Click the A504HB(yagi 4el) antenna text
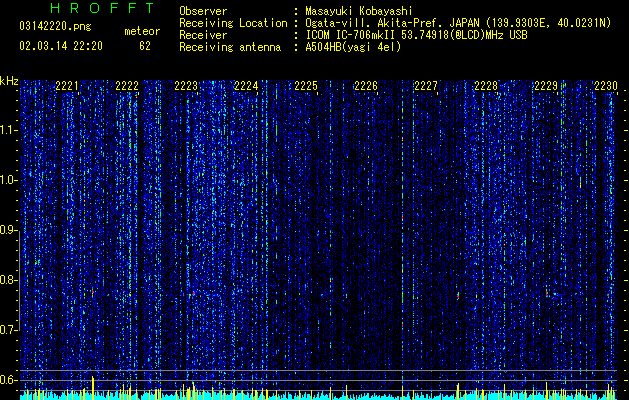629x400 pixels. coord(353,47)
